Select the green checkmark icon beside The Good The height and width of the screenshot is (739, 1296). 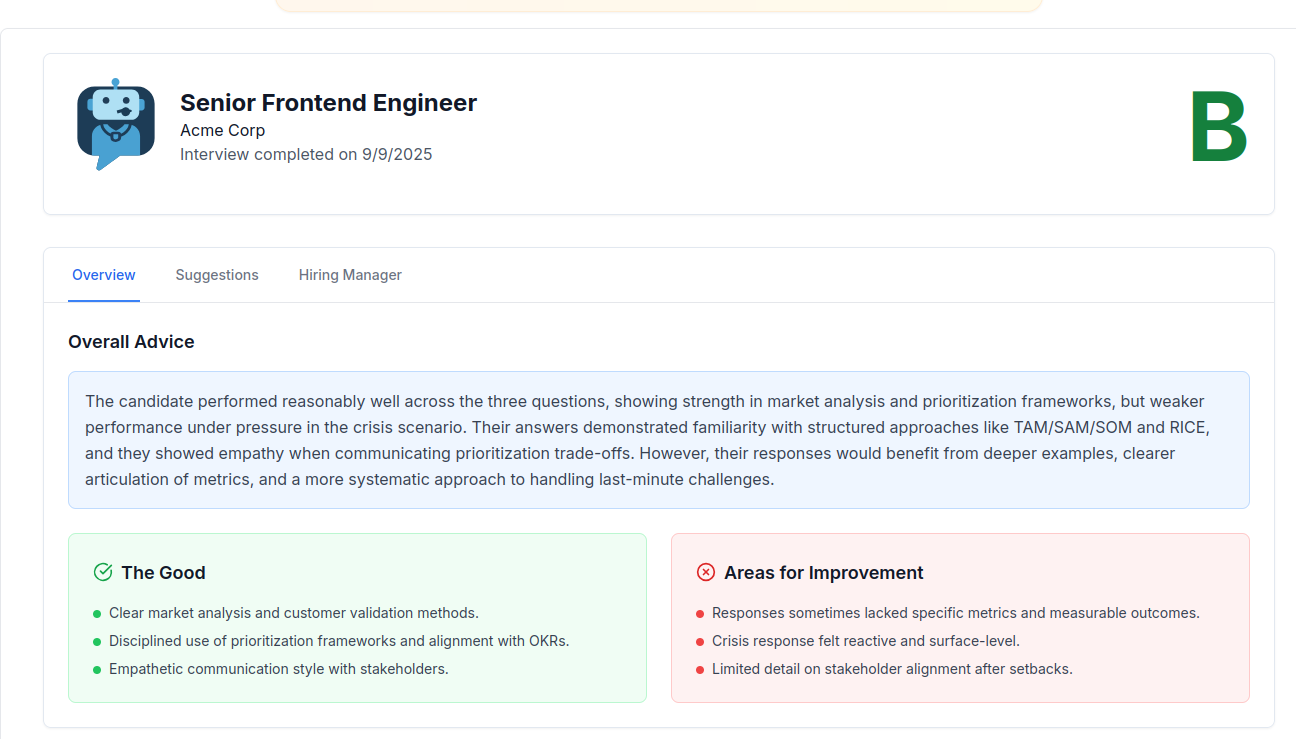click(x=102, y=571)
